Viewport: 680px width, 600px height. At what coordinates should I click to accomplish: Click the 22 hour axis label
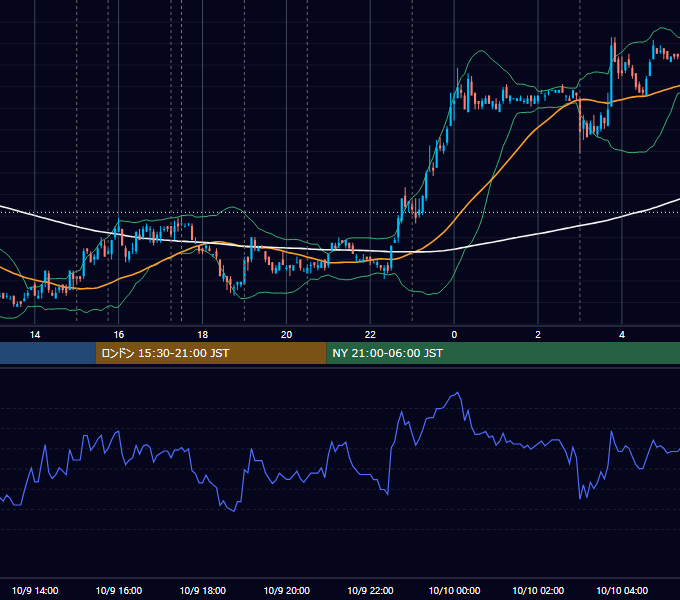tap(370, 335)
